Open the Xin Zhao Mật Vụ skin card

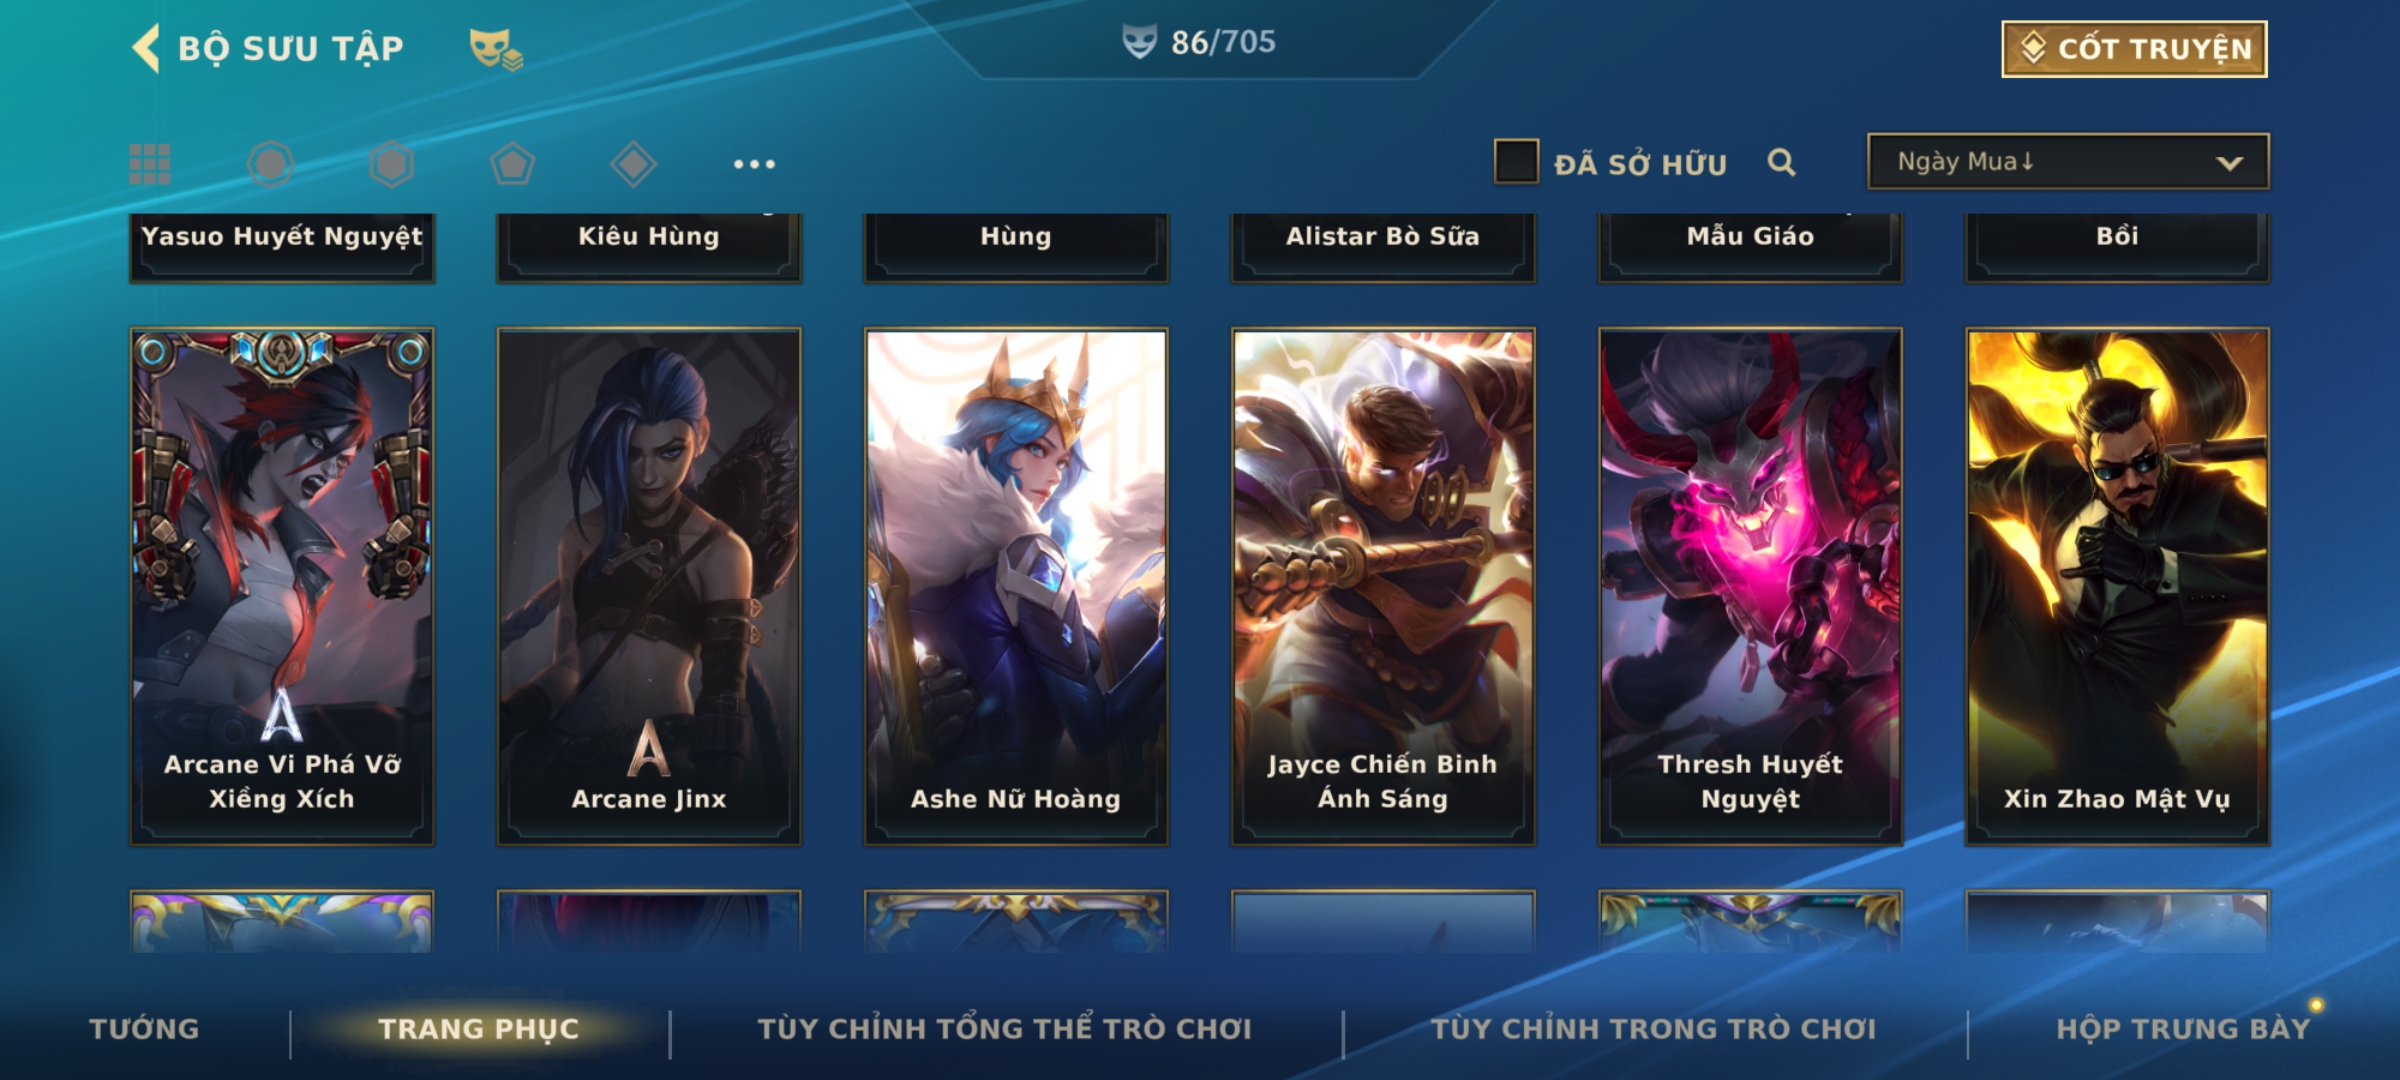[x=2117, y=587]
